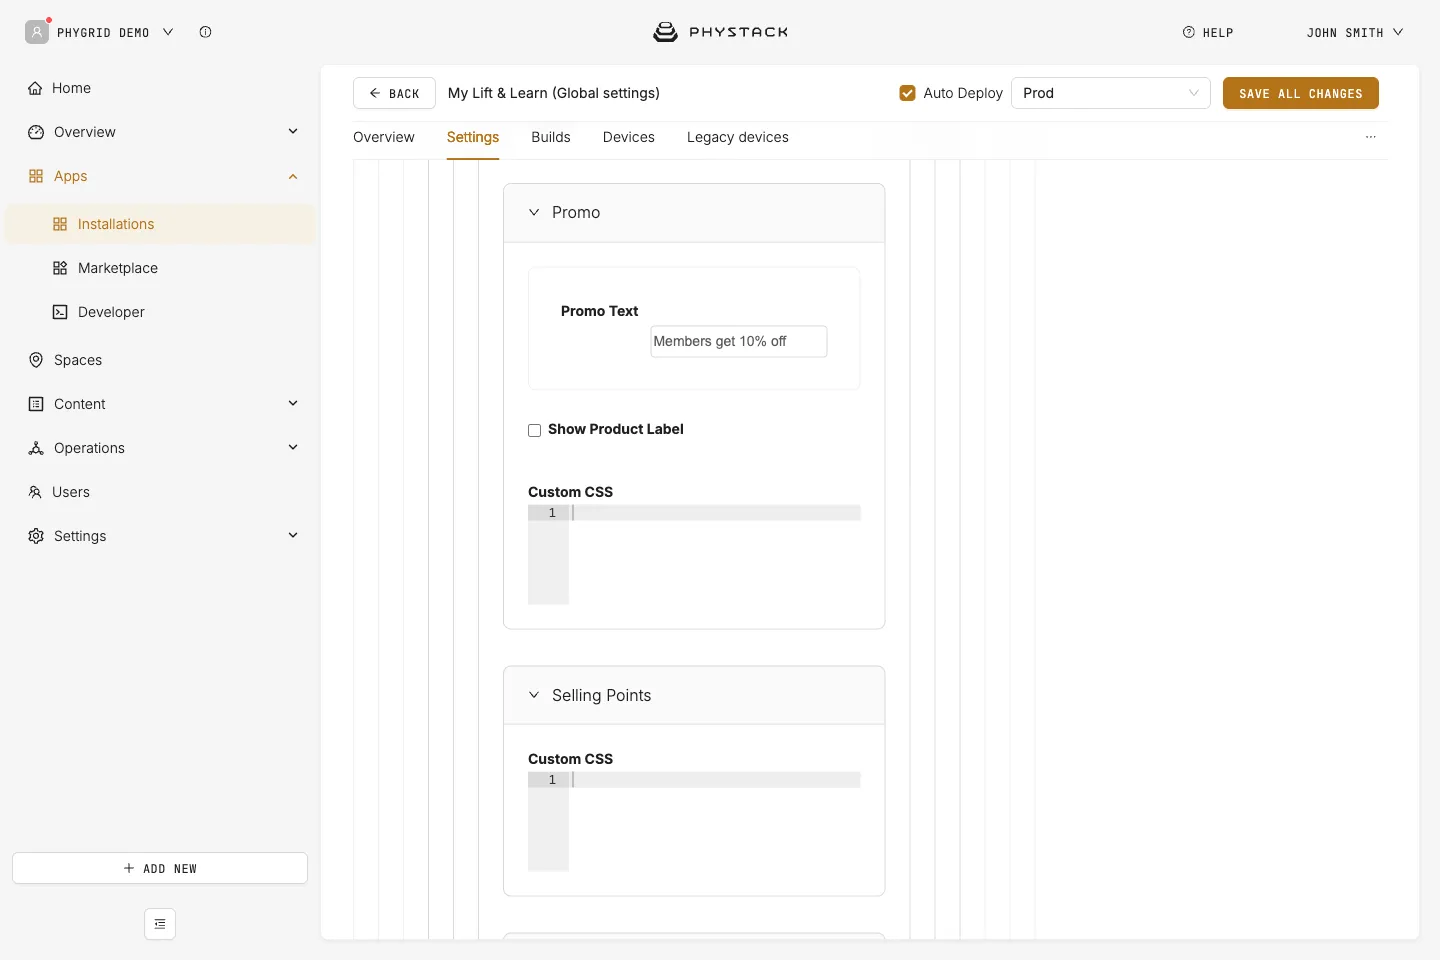Click Save All Changes button
1440x960 pixels.
(1301, 93)
